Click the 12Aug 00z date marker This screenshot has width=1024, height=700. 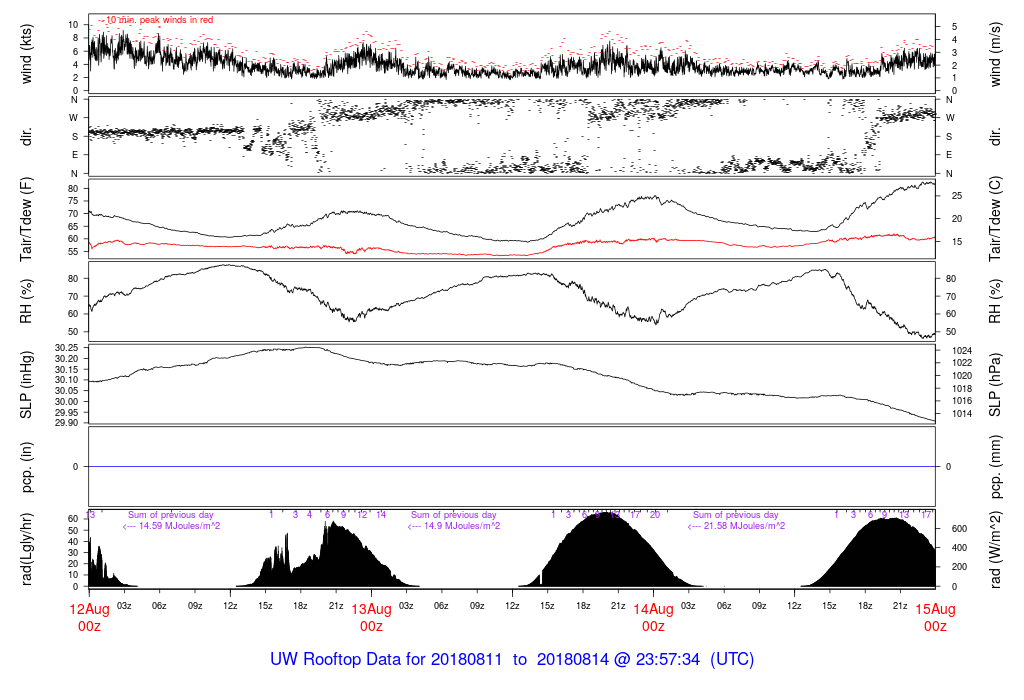point(90,617)
